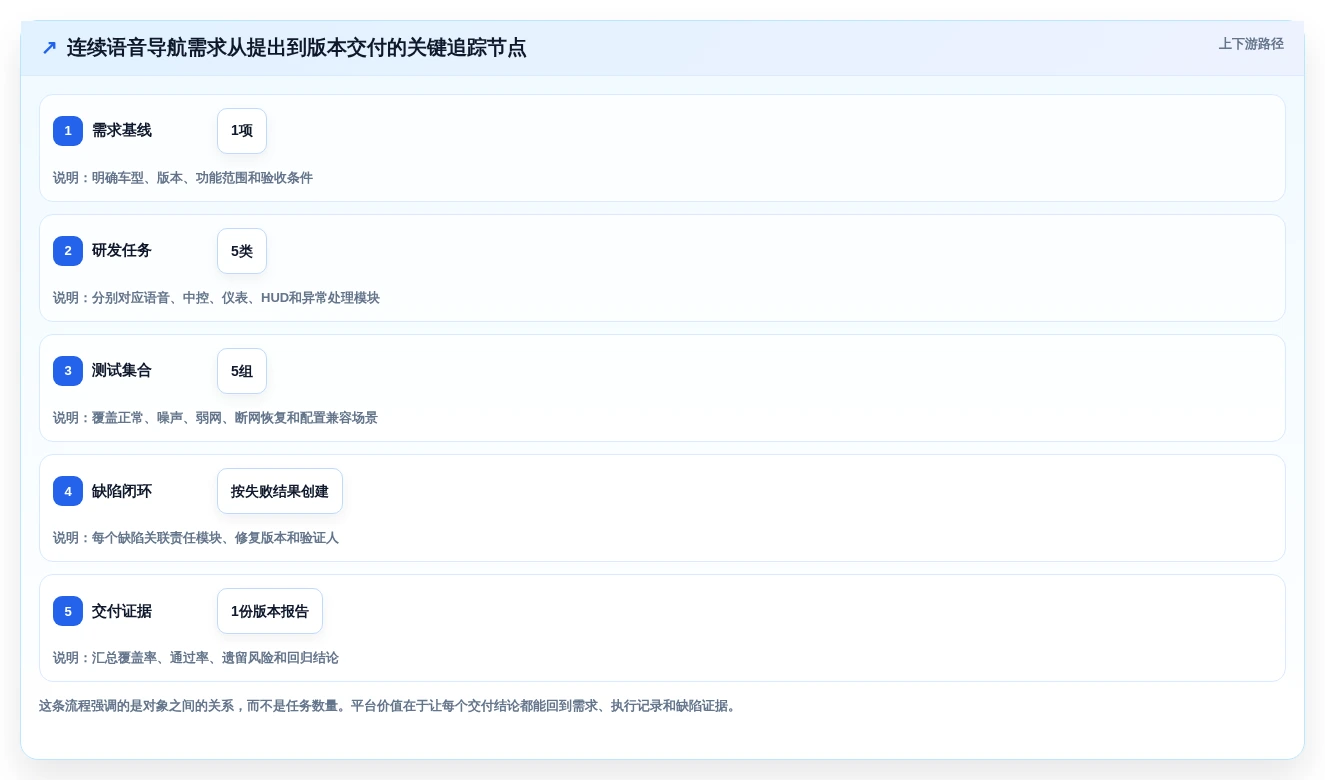Select step badge 3 for 测试集合

tap(68, 371)
